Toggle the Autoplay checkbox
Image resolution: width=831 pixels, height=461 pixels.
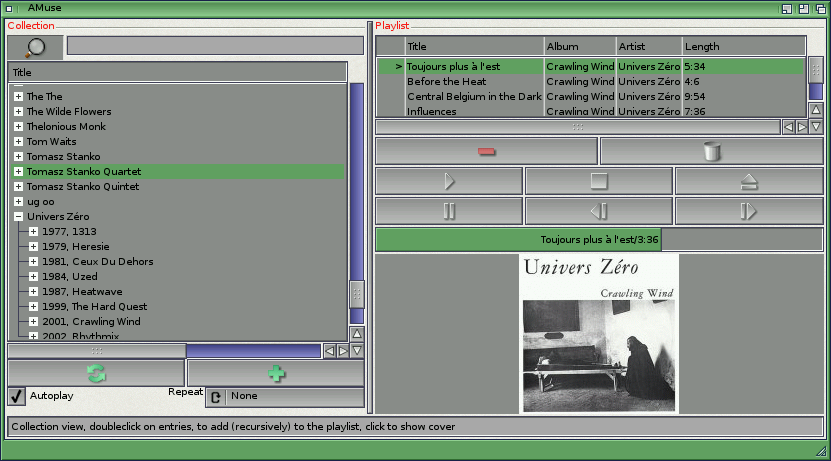16,396
